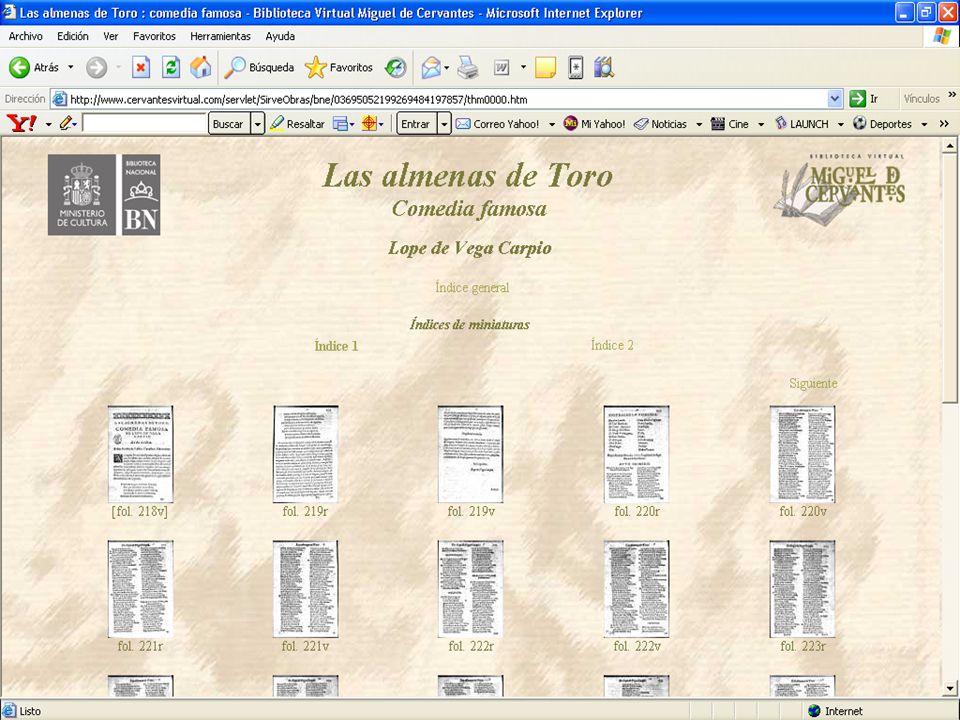Image resolution: width=960 pixels, height=720 pixels.
Task: Click the Yahoo! logo on the toolbar
Action: [21, 124]
